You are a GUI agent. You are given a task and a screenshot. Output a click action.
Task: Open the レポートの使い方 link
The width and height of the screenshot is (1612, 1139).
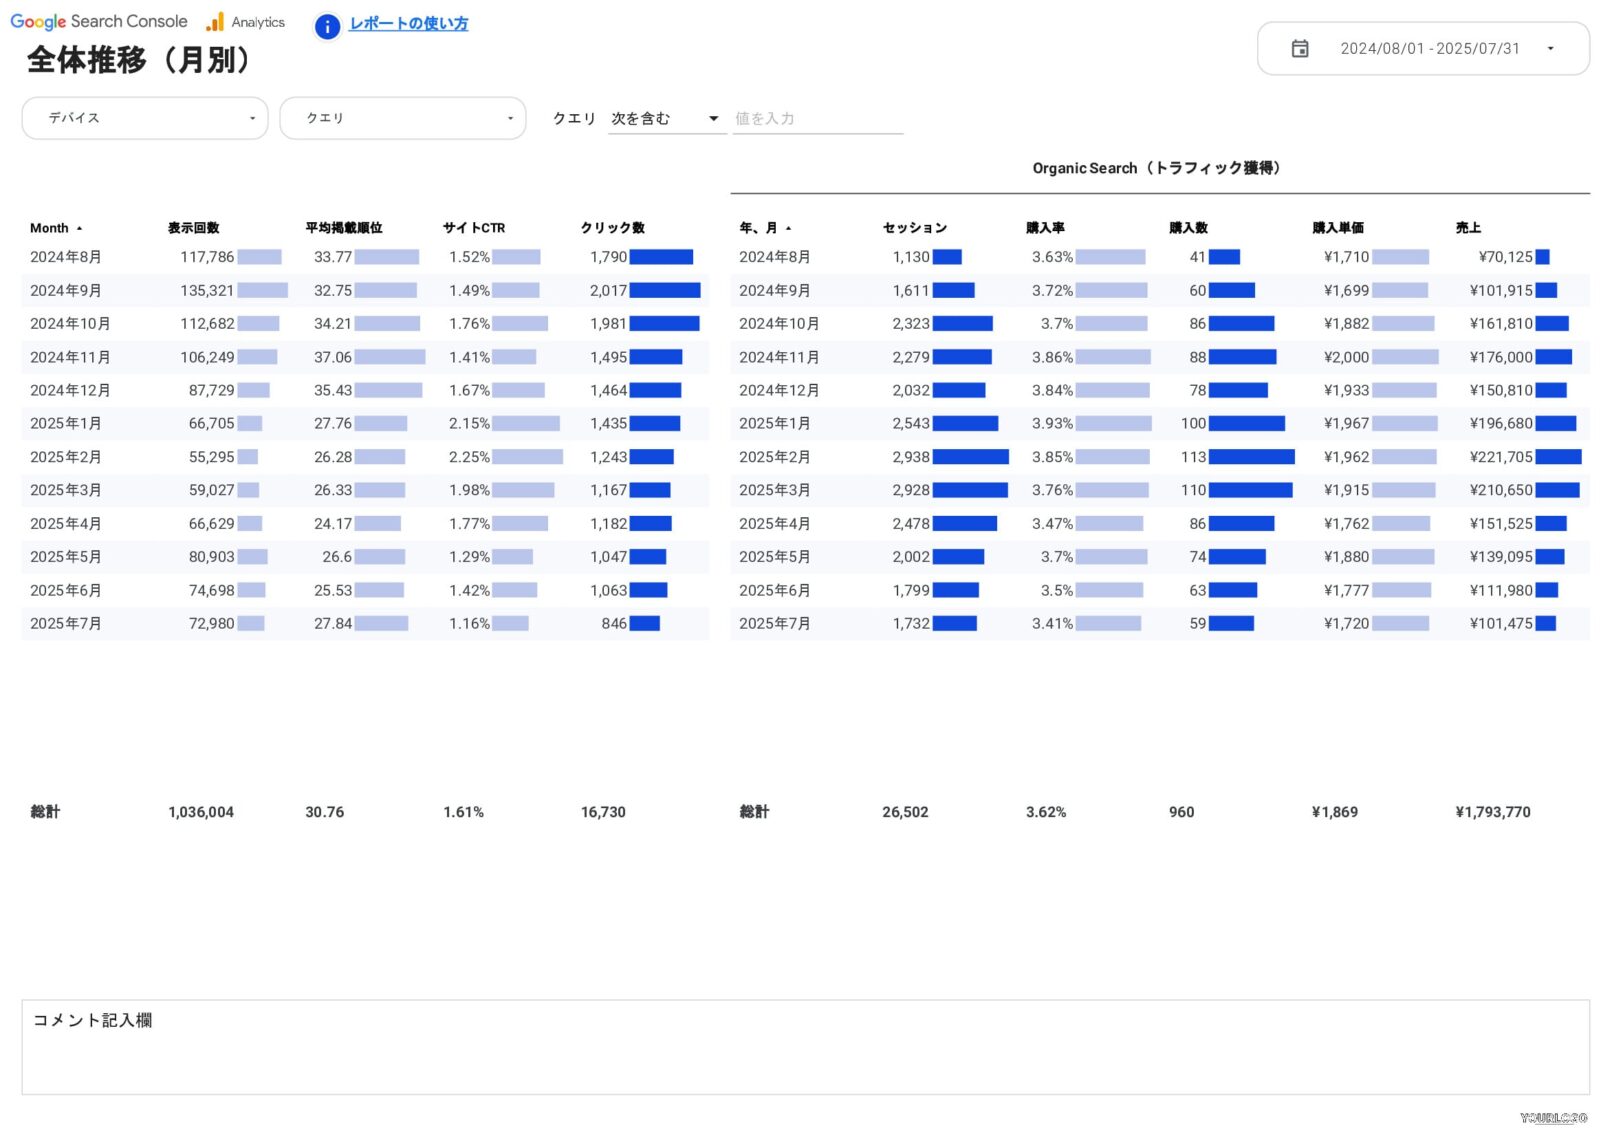(408, 23)
